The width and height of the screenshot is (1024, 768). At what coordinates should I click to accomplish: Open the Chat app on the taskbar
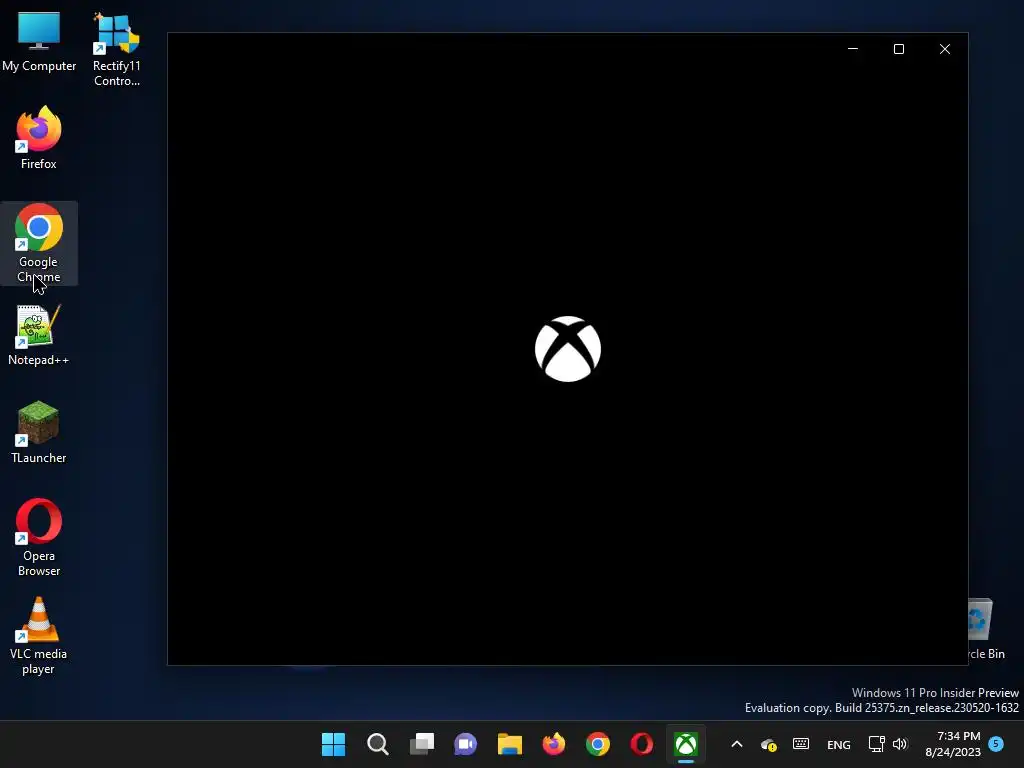pyautogui.click(x=466, y=744)
